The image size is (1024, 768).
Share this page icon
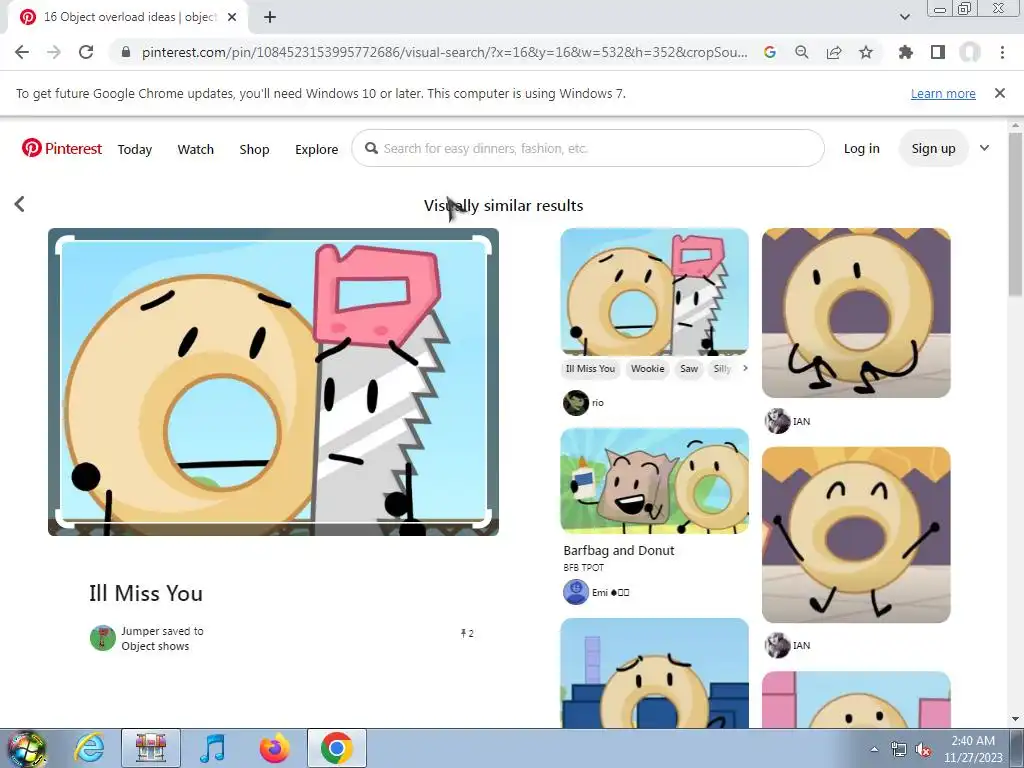click(834, 52)
